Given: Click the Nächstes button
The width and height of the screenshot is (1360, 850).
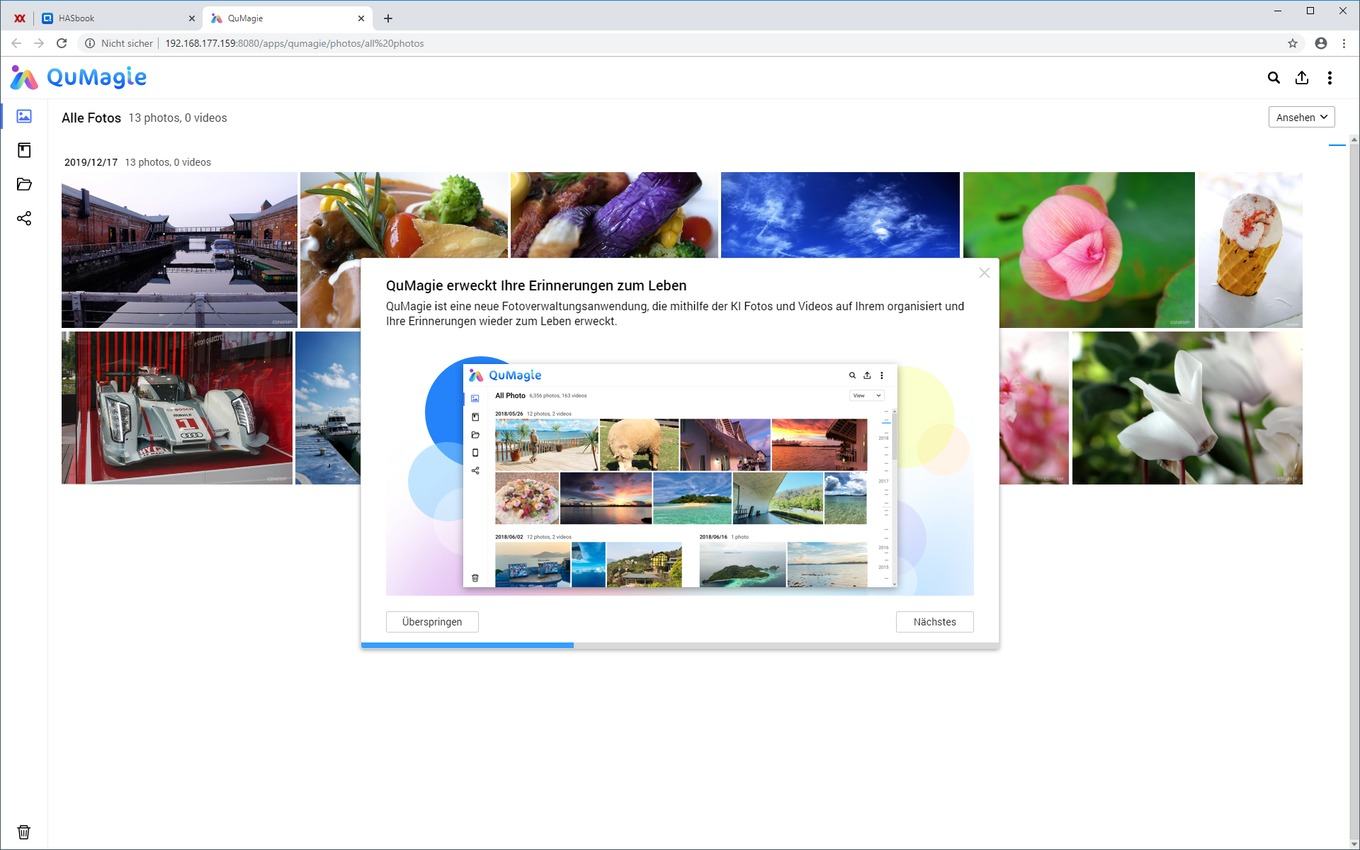Looking at the screenshot, I should 934,622.
